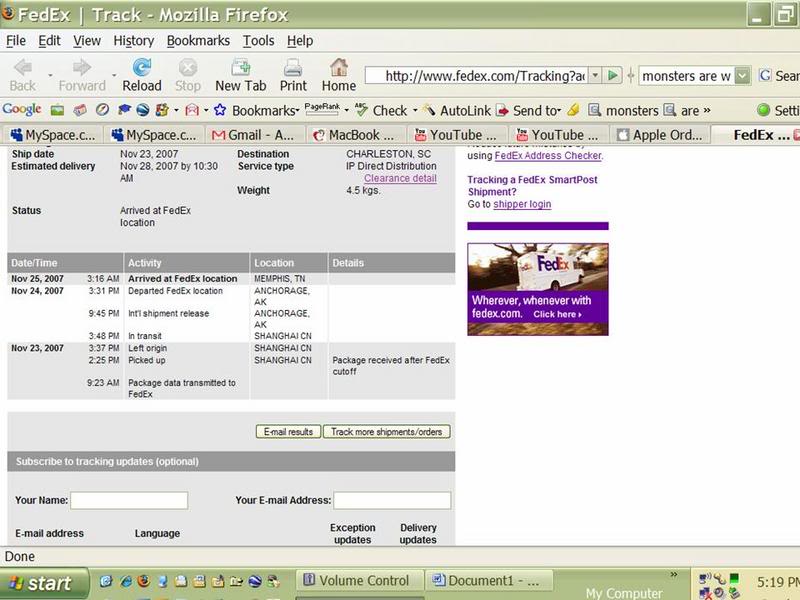Open the search engine dropdown arrow
The height and width of the screenshot is (600, 800).
pos(743,76)
